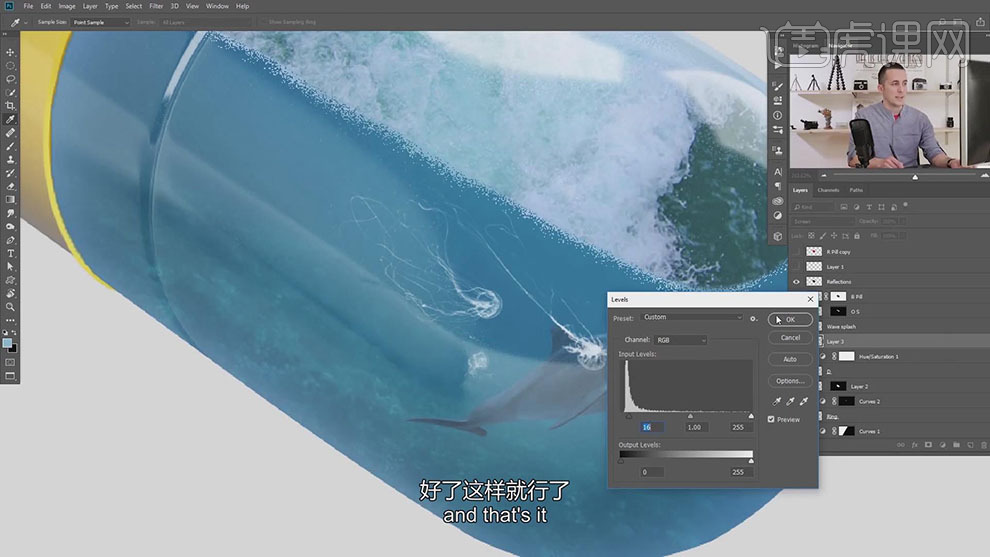Open the Sample Size dropdown

(100, 22)
